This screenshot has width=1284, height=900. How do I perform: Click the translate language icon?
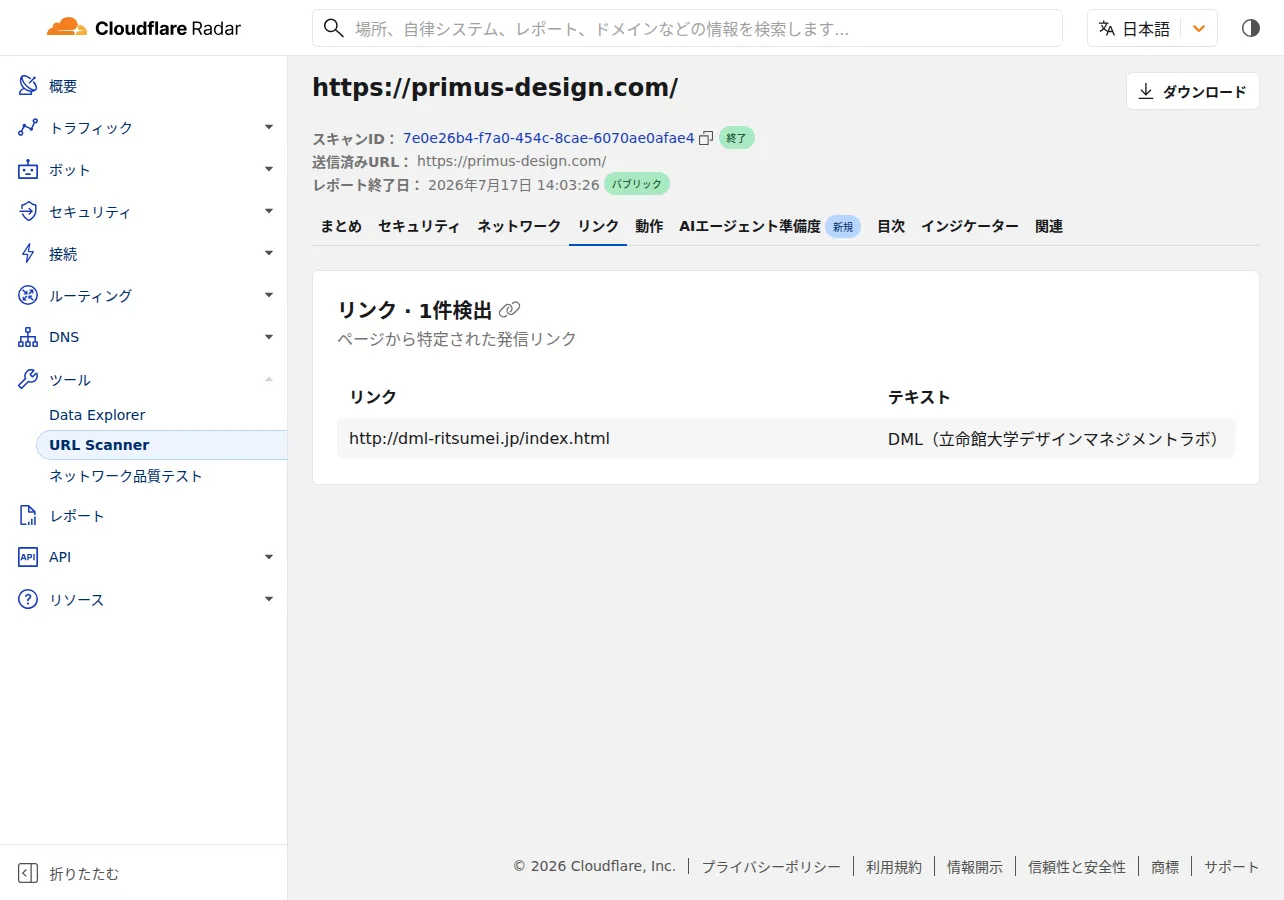pos(1106,28)
